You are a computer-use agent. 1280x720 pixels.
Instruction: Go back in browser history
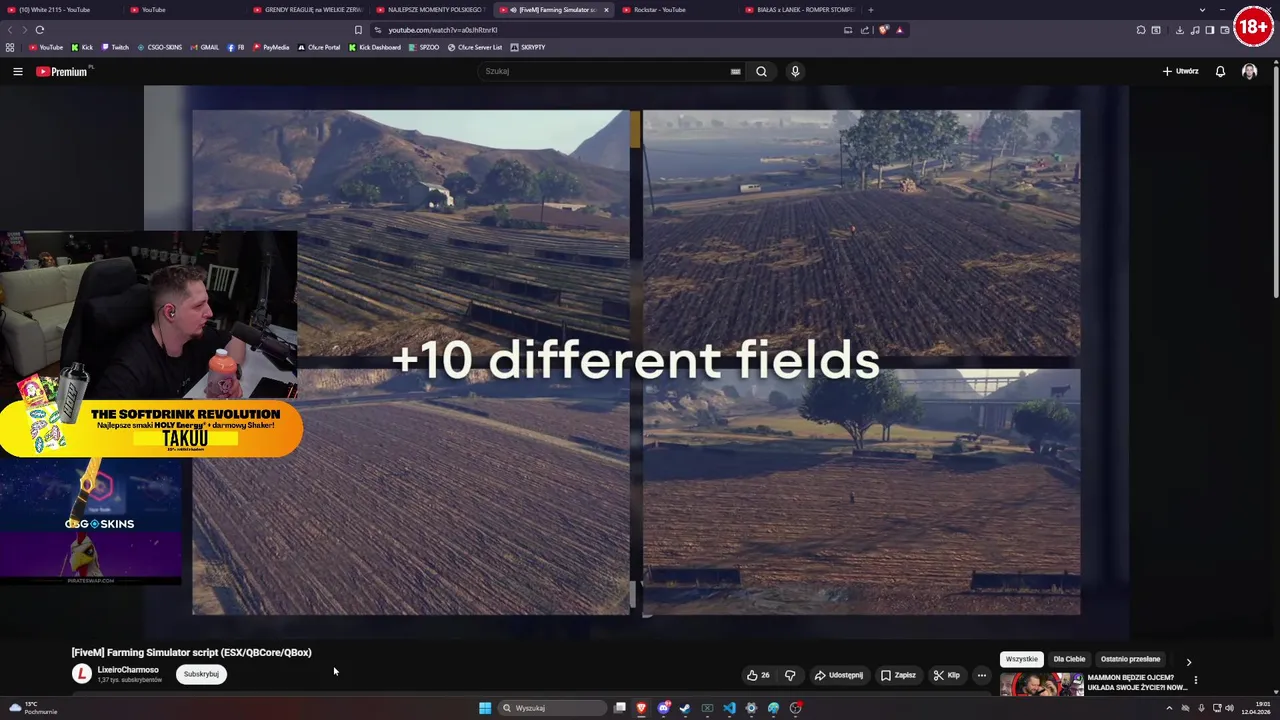(11, 30)
